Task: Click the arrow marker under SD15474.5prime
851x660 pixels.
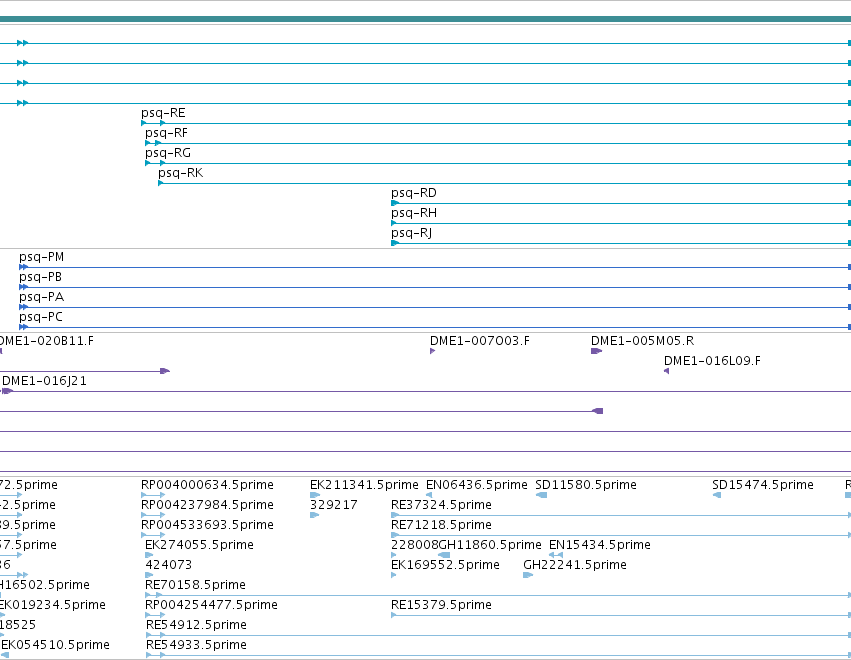Action: point(716,495)
